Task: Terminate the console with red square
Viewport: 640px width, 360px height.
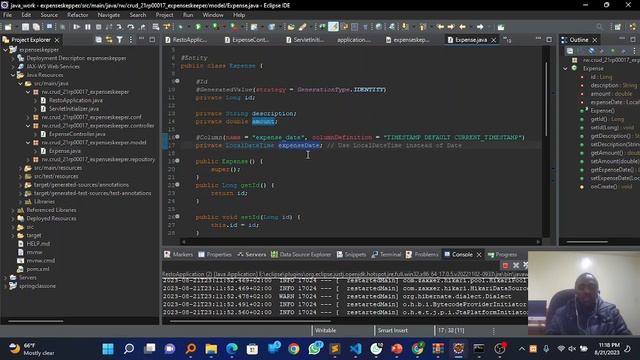Action: coord(505,266)
